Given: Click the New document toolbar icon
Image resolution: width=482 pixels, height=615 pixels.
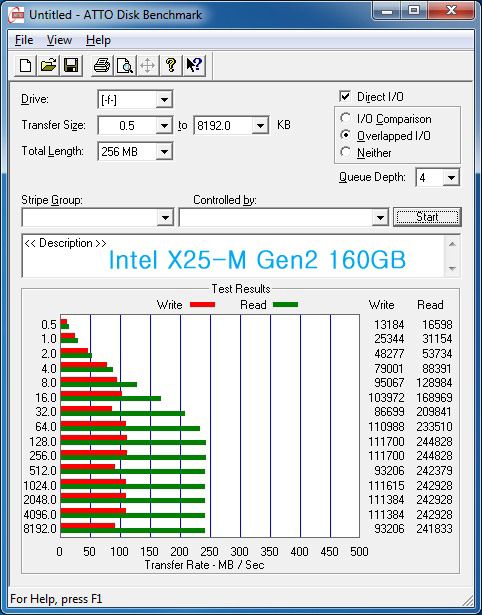Looking at the screenshot, I should pyautogui.click(x=25, y=65).
